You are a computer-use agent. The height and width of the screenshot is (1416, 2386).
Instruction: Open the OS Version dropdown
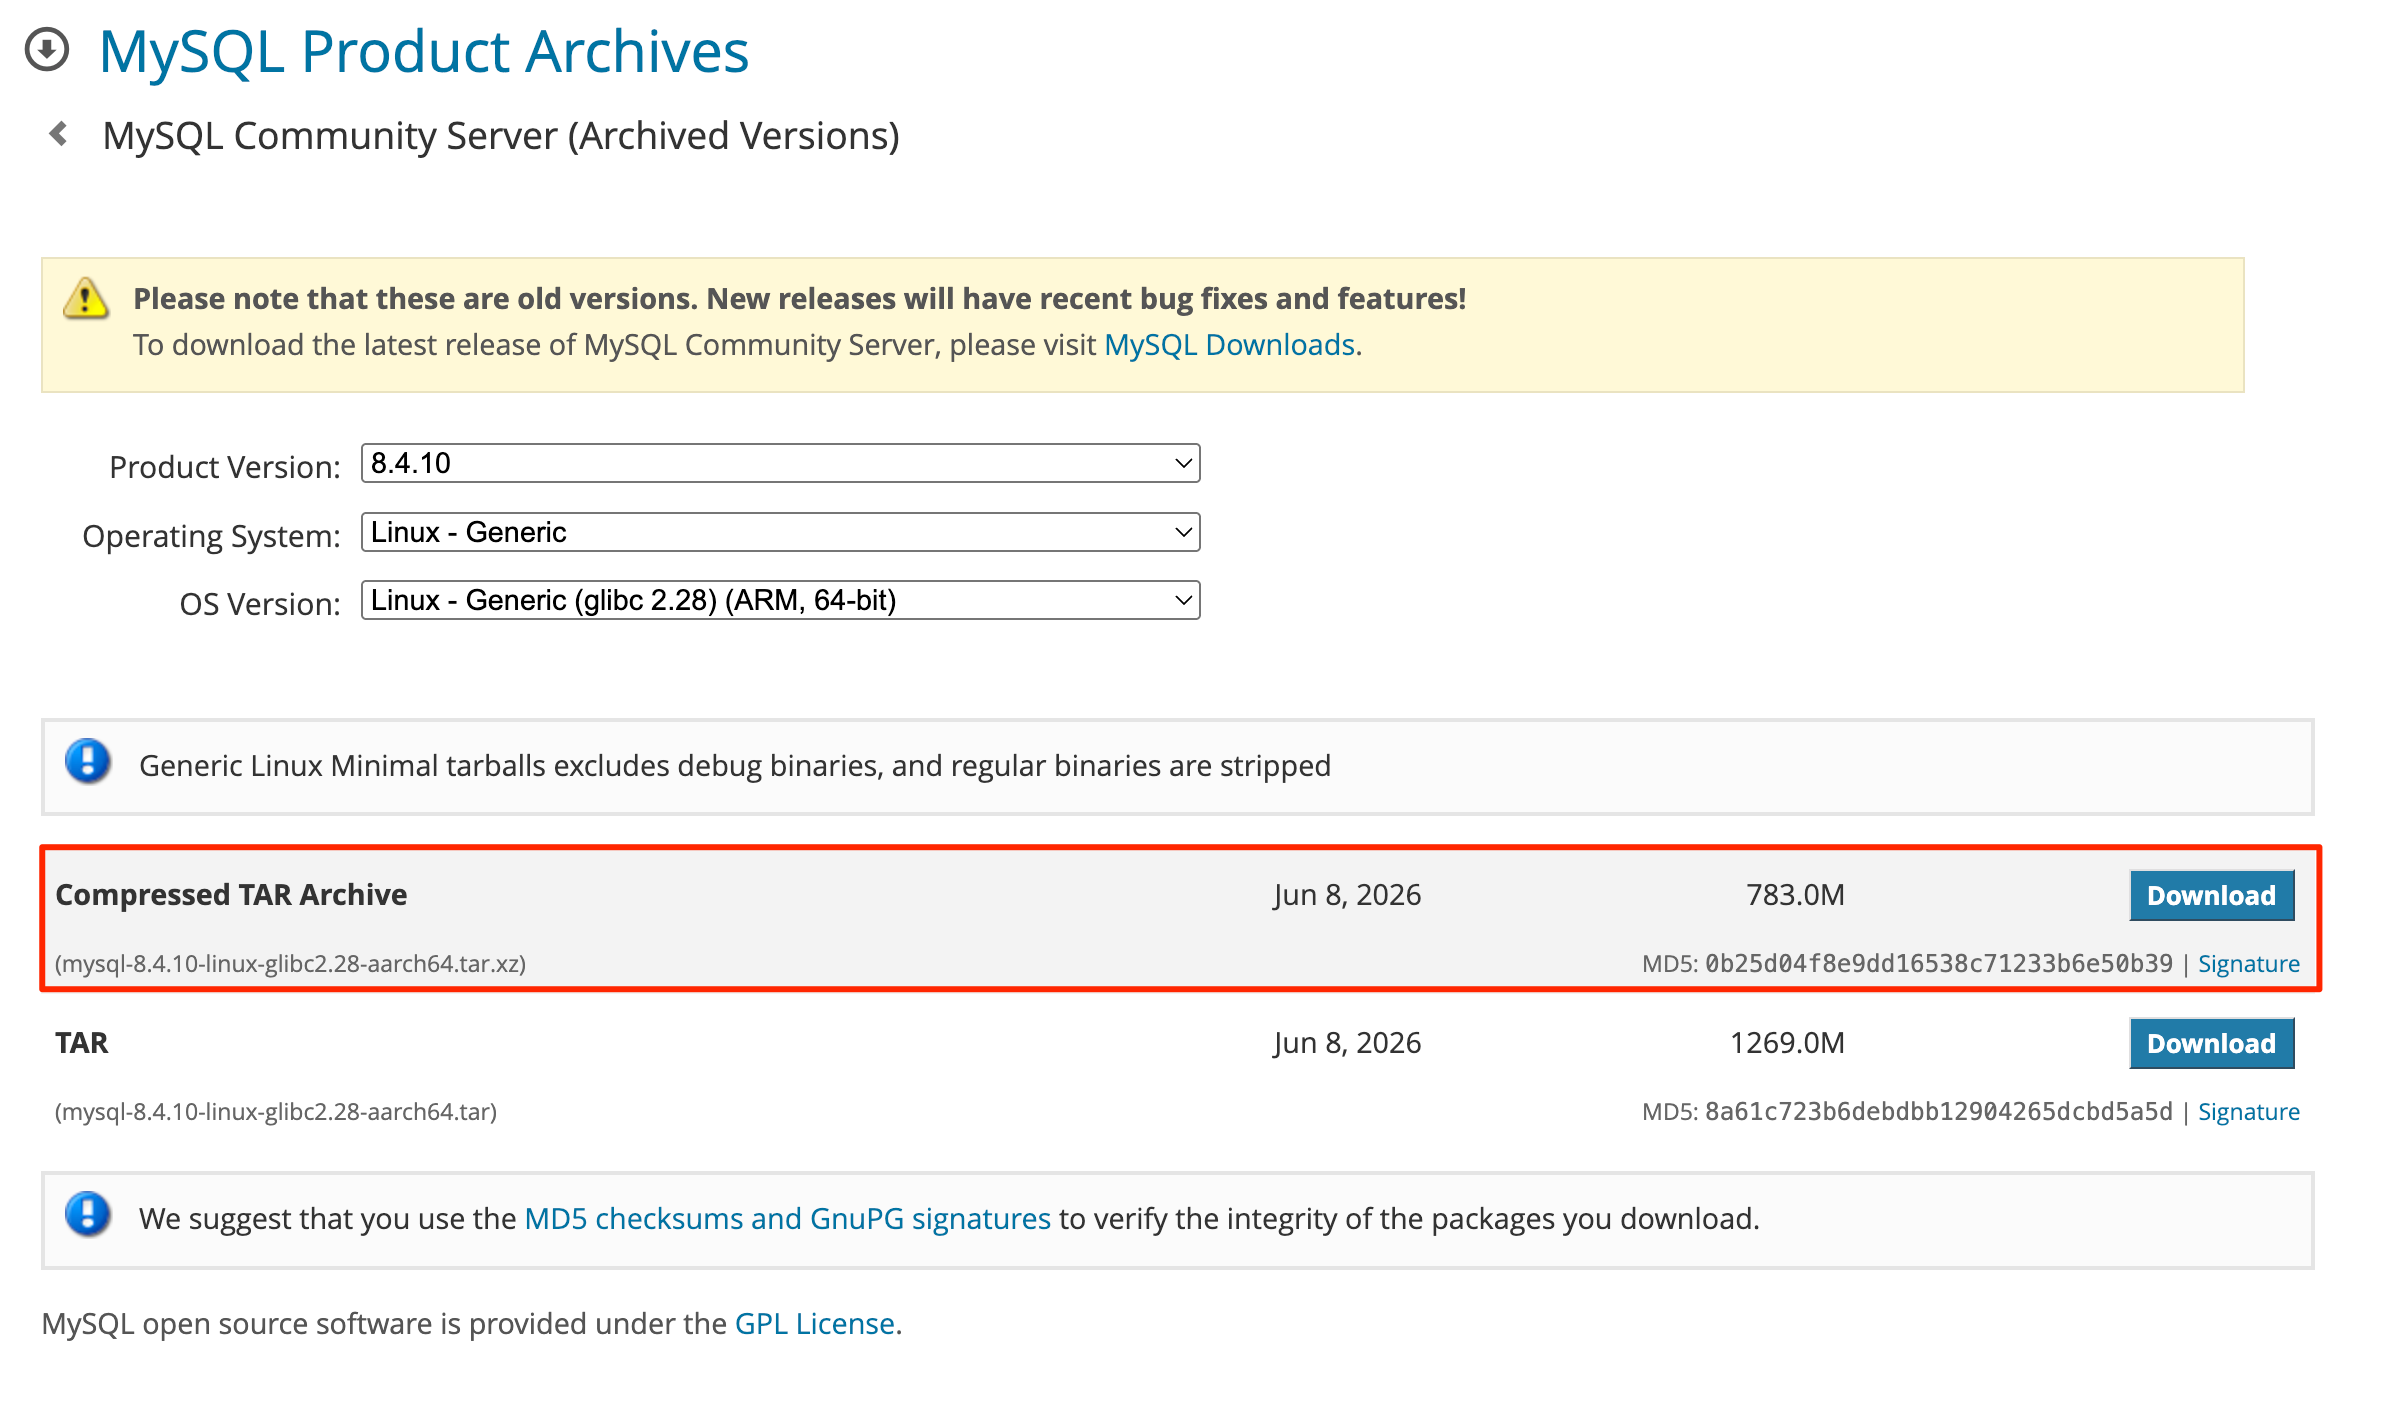click(x=780, y=600)
